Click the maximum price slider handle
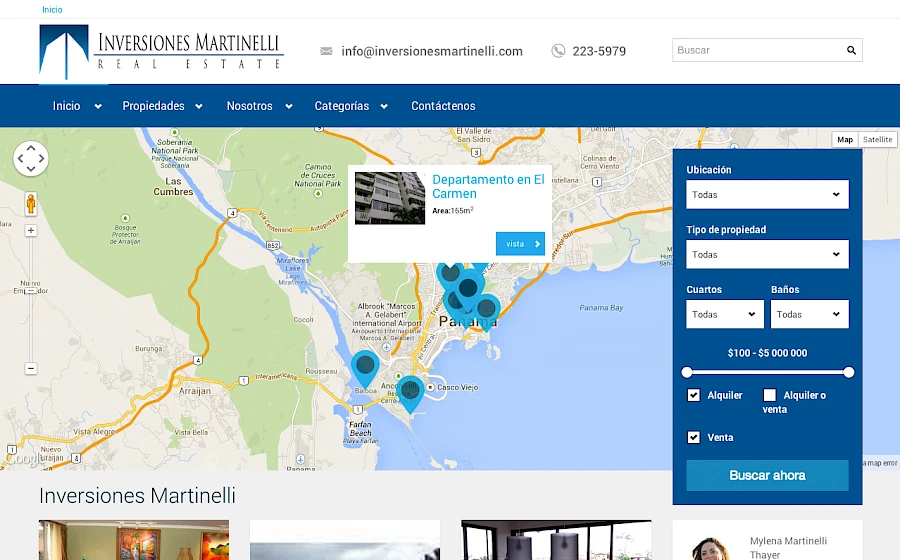This screenshot has width=900, height=560. (849, 372)
